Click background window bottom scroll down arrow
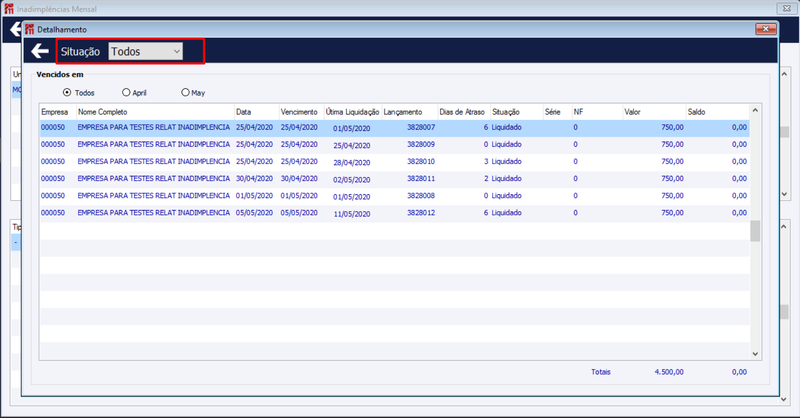The width and height of the screenshot is (800, 418). [x=785, y=400]
